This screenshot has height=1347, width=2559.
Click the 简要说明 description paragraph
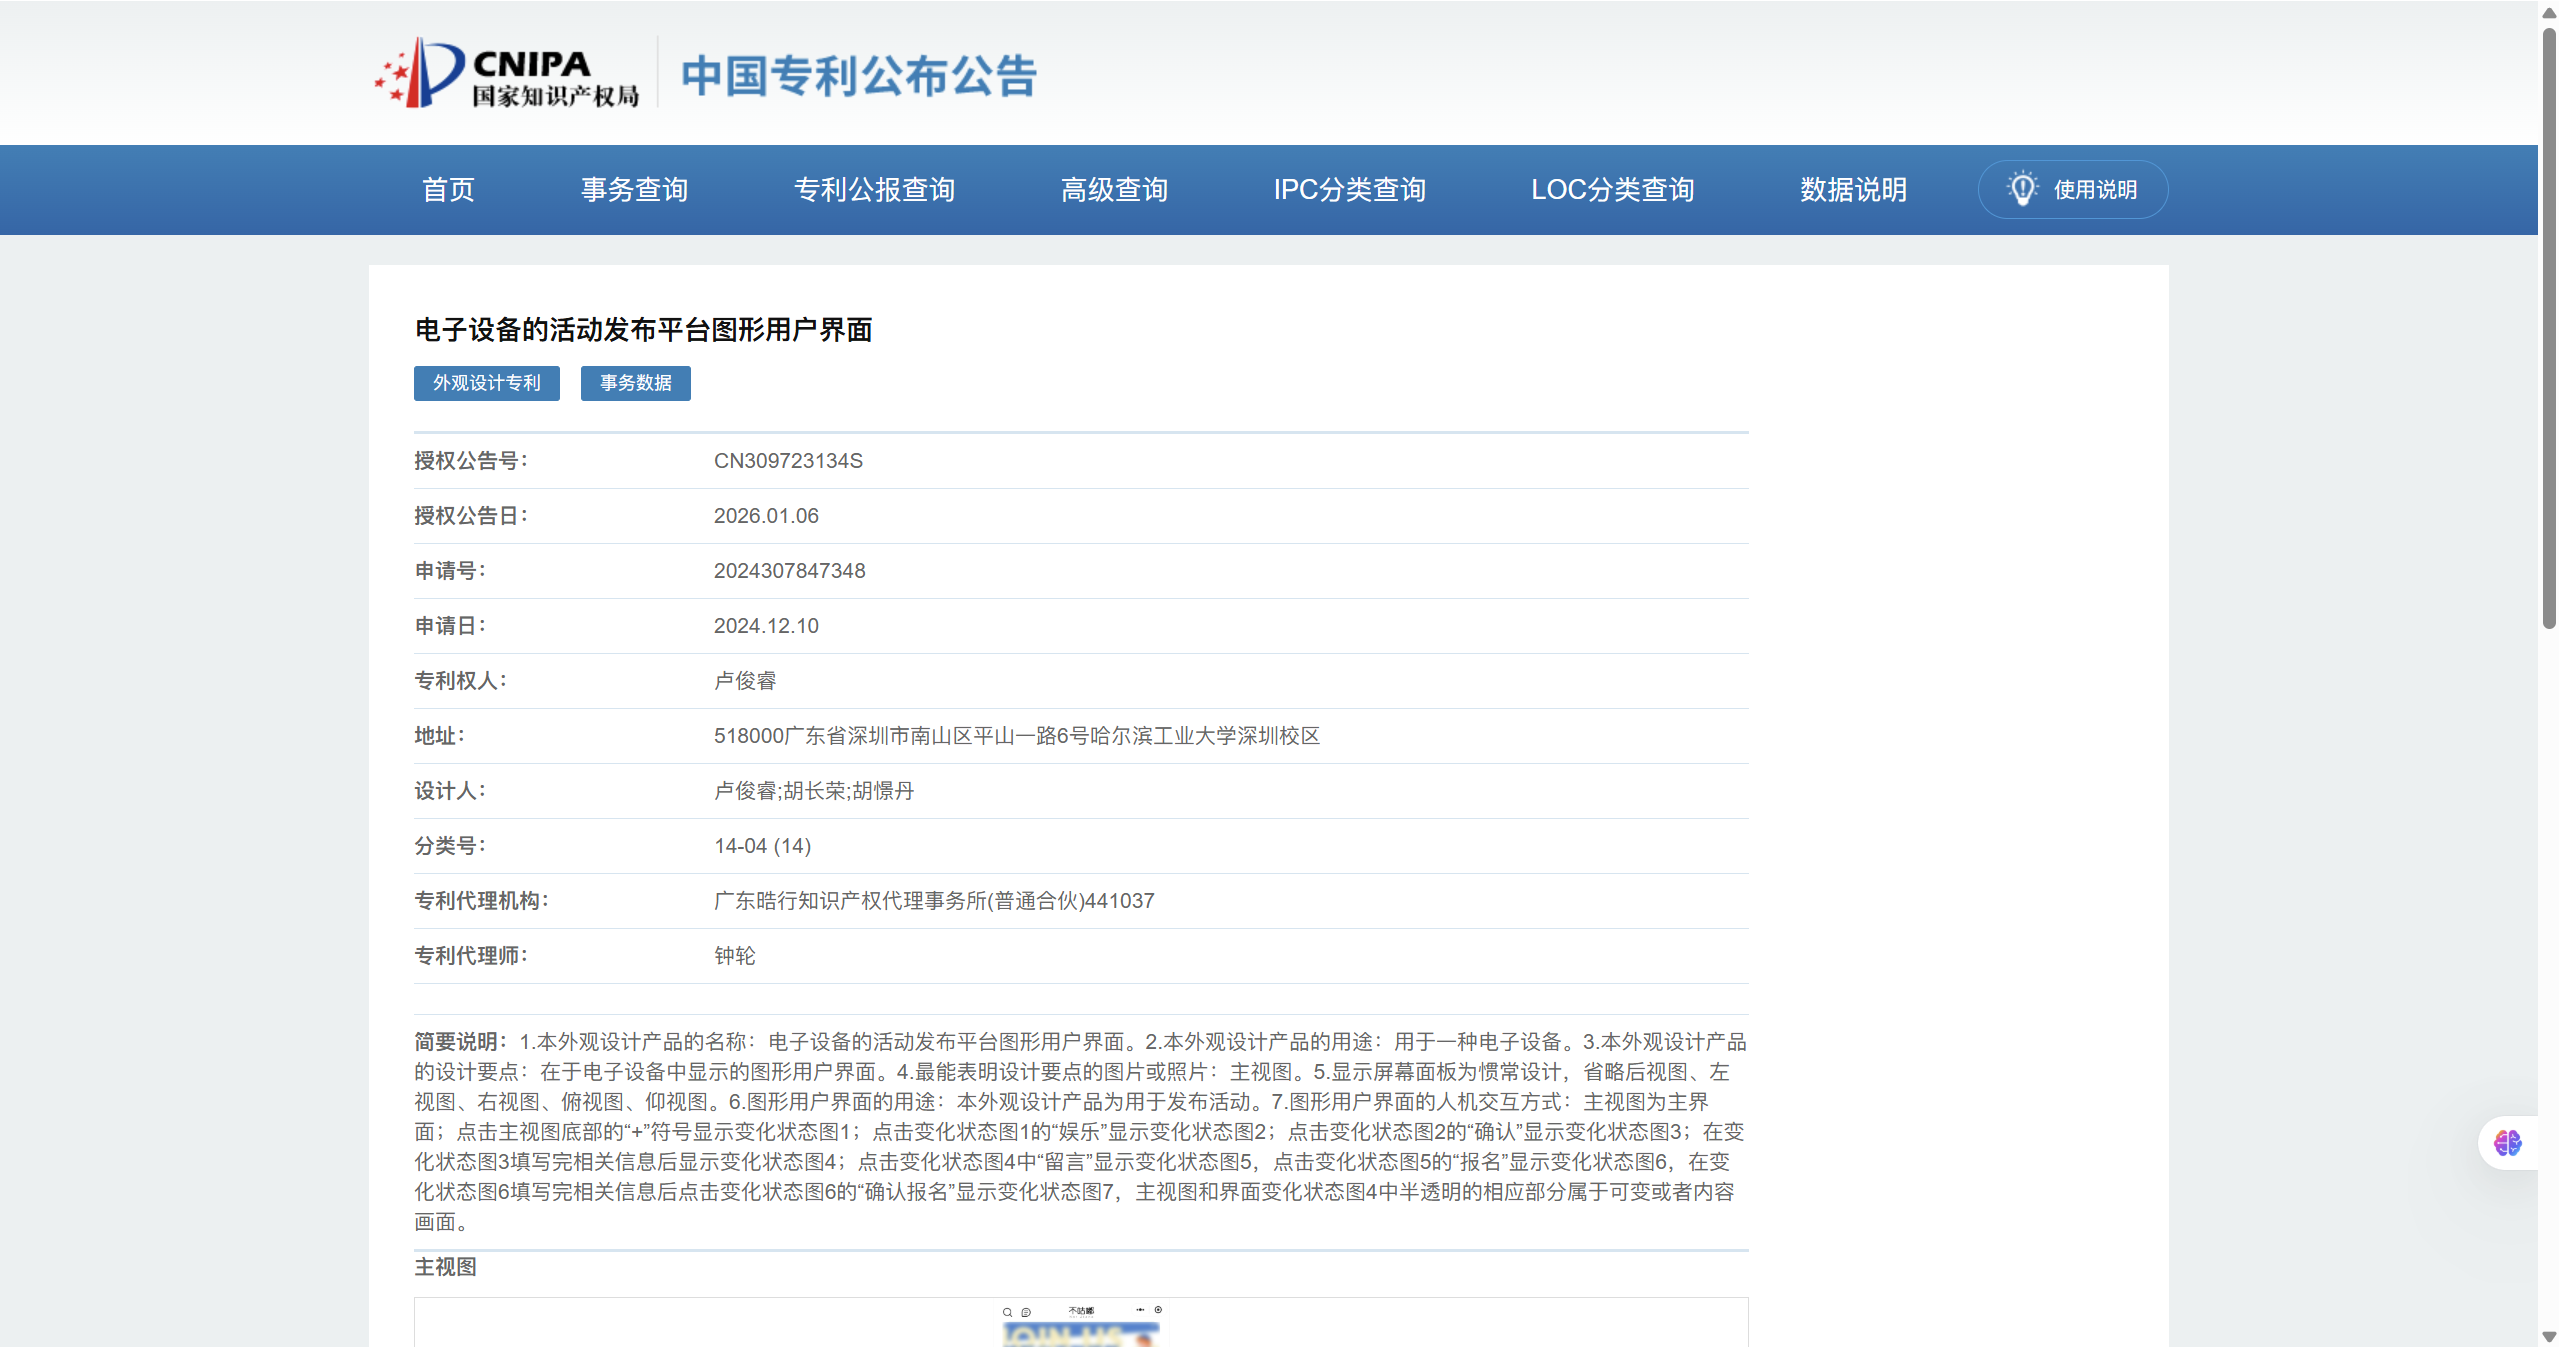[x=1081, y=1132]
